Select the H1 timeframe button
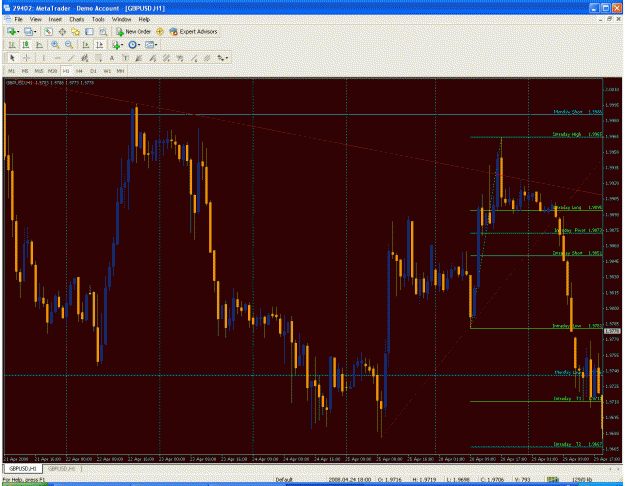 tap(66, 71)
